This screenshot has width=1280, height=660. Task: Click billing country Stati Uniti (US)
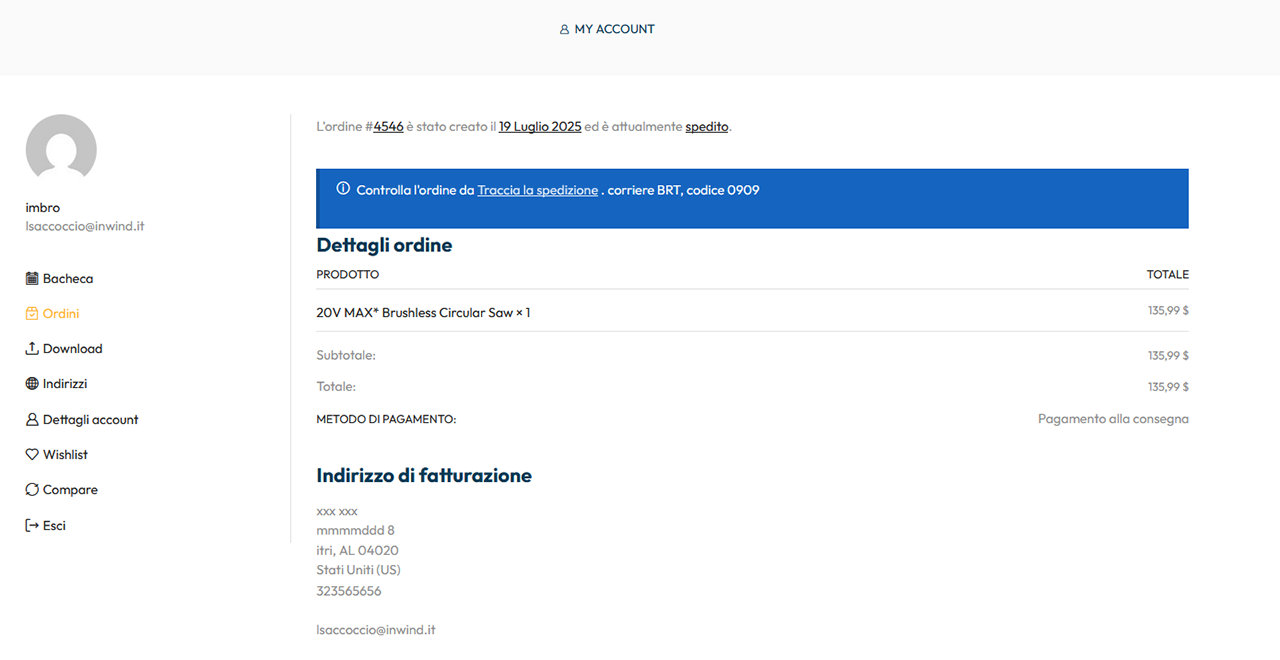point(358,570)
